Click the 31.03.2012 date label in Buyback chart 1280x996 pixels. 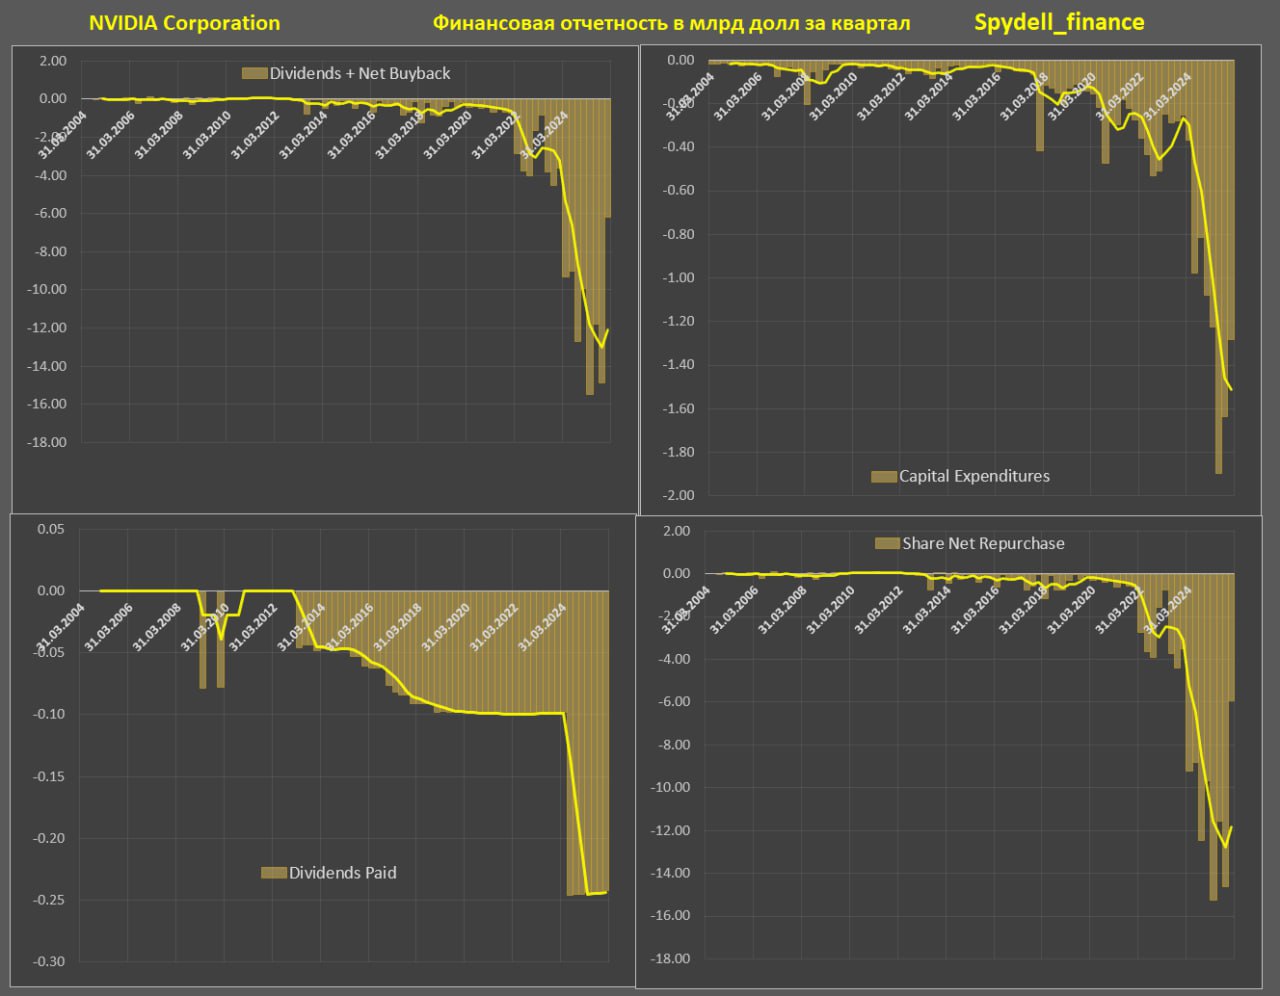255,135
